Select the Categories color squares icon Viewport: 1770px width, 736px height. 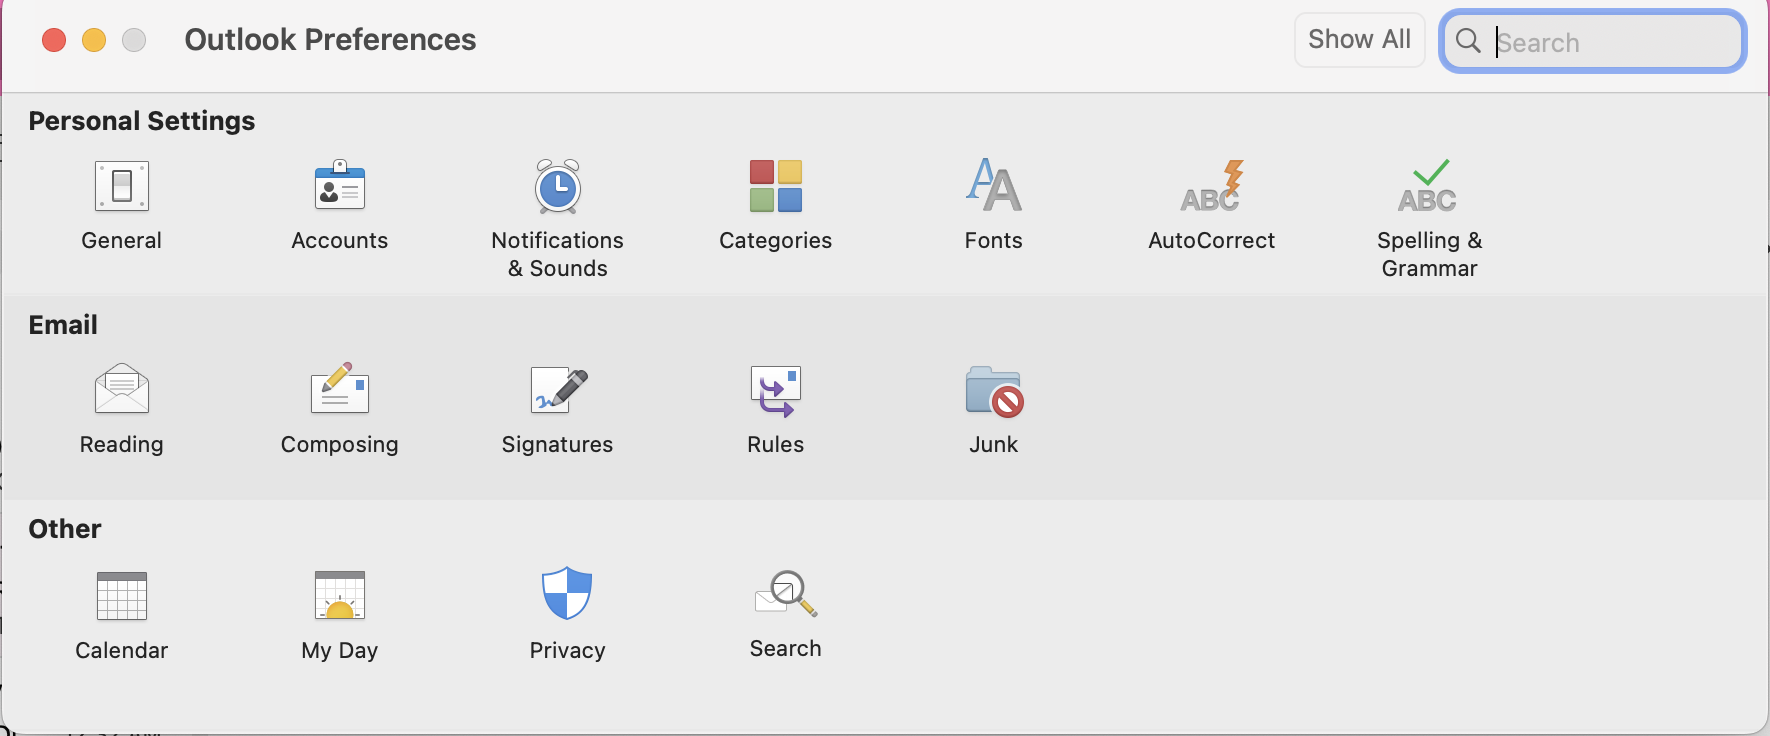(775, 187)
